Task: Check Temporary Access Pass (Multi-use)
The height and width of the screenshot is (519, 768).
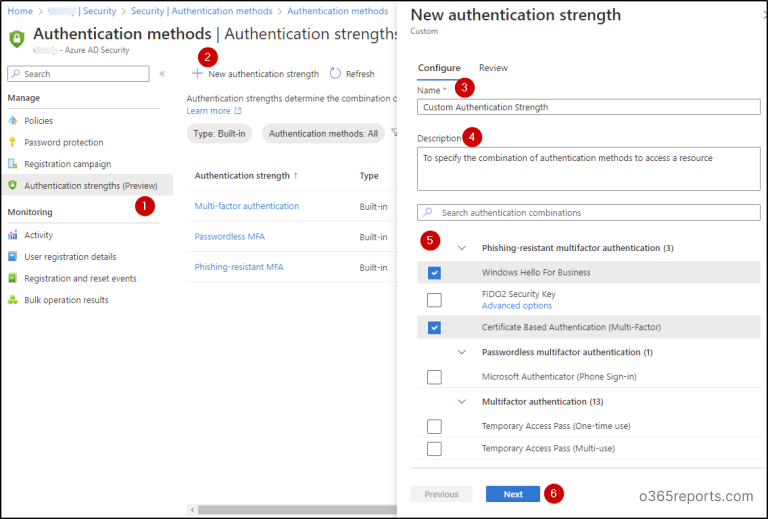Action: click(434, 448)
